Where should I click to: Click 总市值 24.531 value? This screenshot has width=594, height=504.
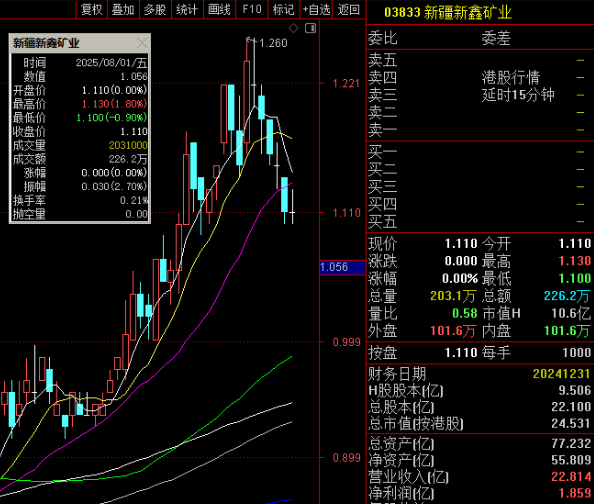[571, 424]
